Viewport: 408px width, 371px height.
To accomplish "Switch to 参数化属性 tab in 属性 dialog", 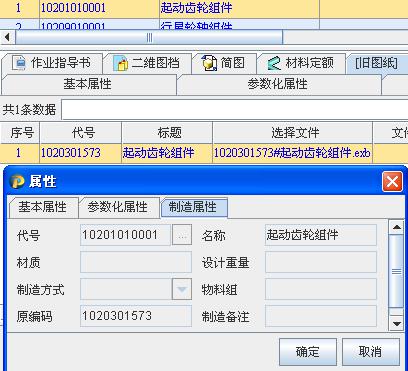I will [118, 207].
